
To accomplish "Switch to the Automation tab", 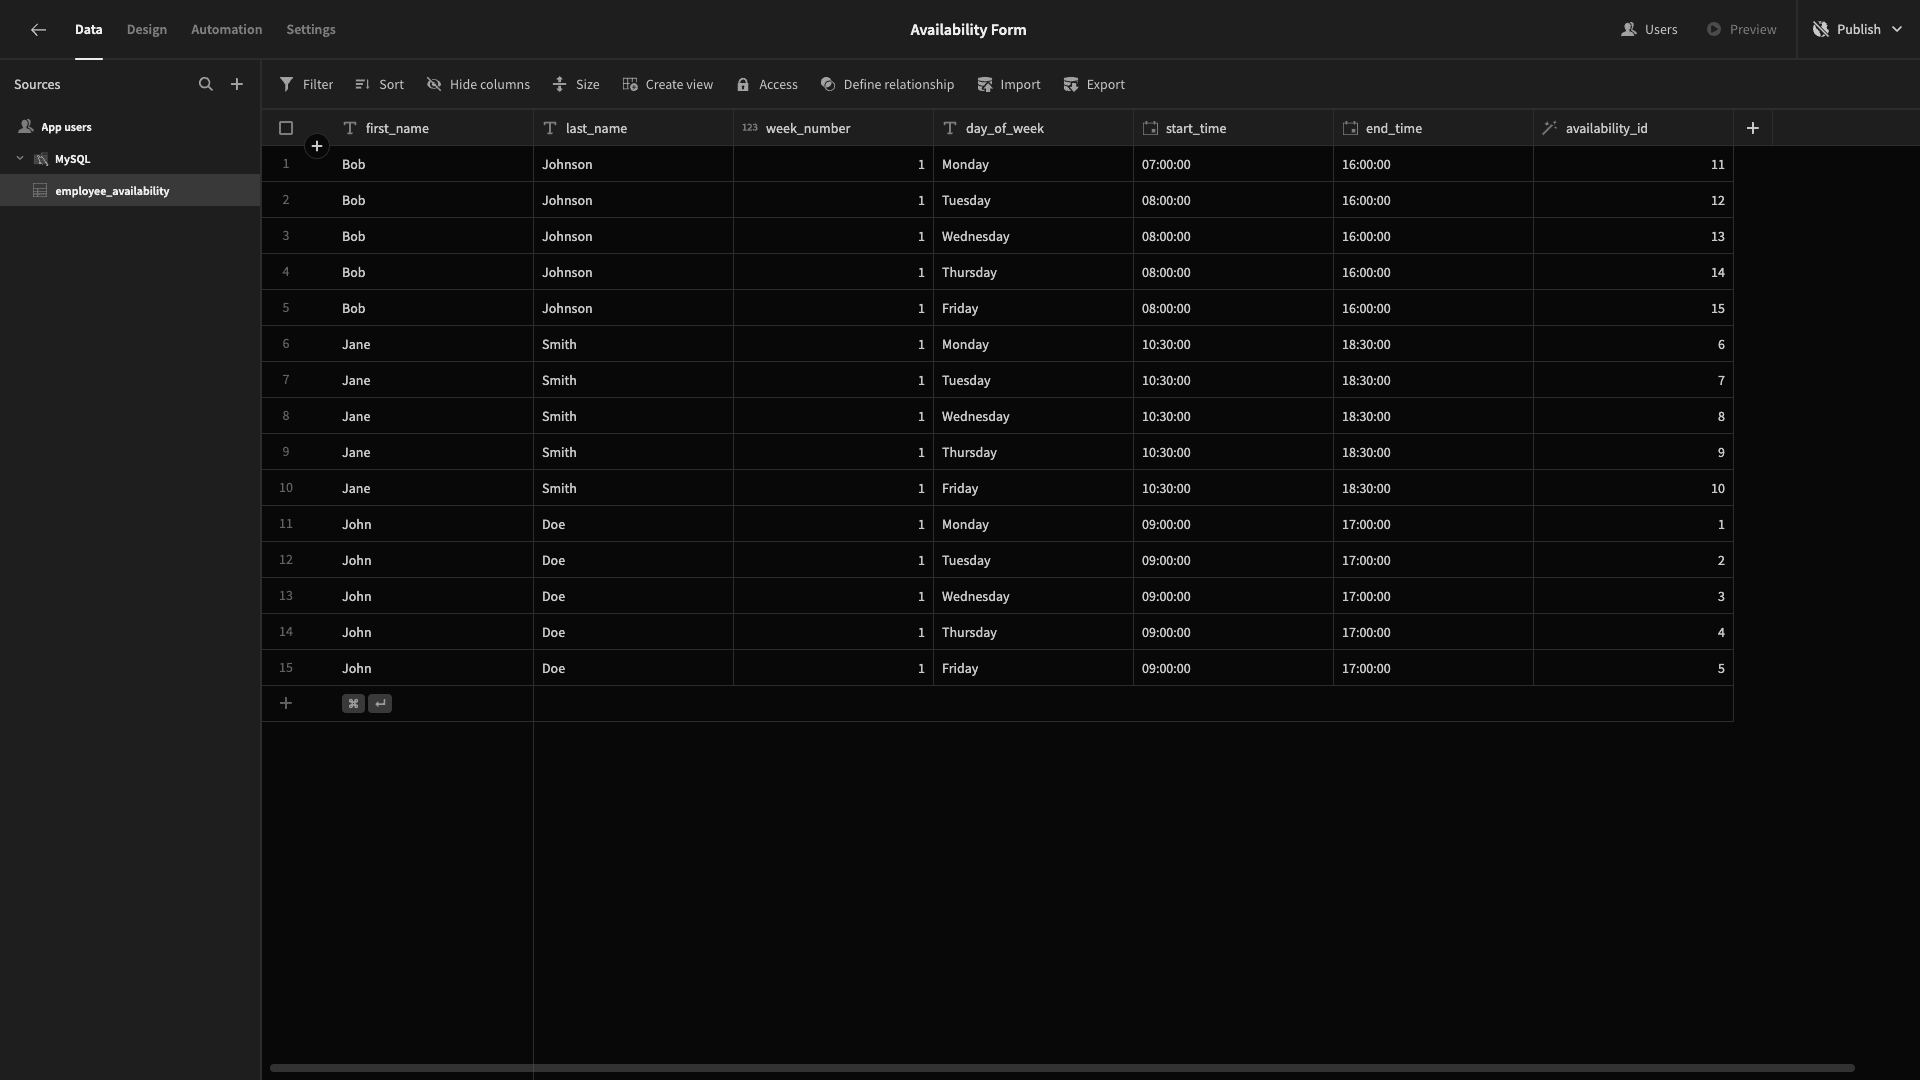I will point(227,30).
